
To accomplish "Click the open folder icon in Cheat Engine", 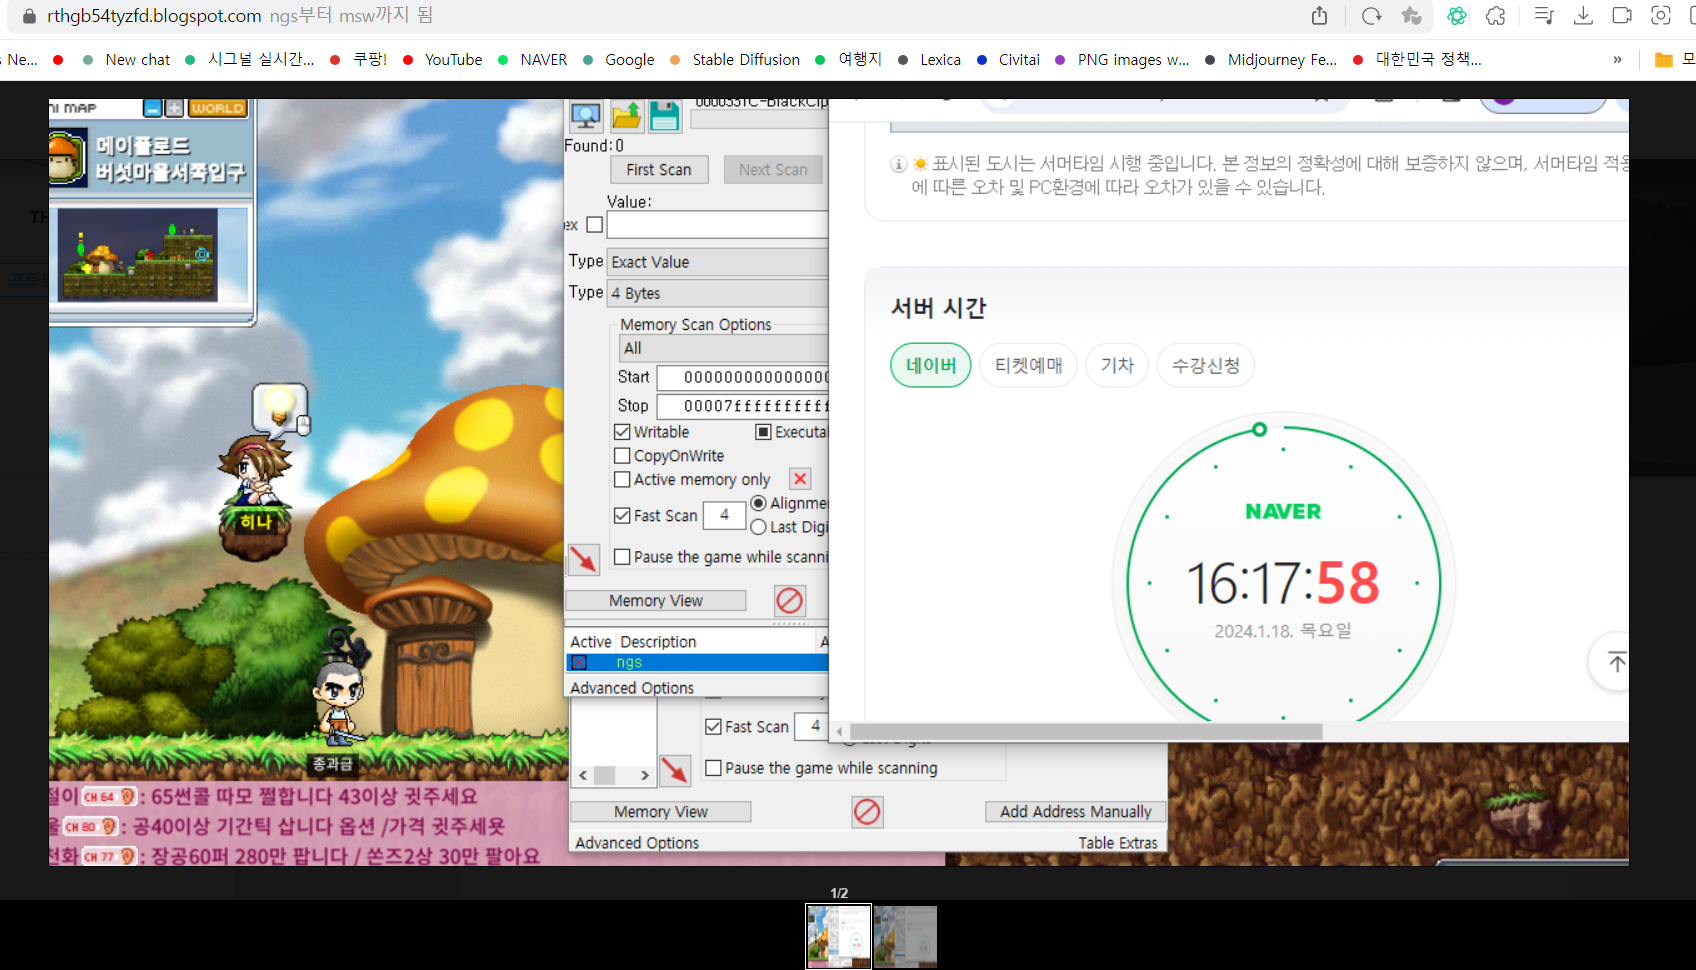I will [x=626, y=116].
